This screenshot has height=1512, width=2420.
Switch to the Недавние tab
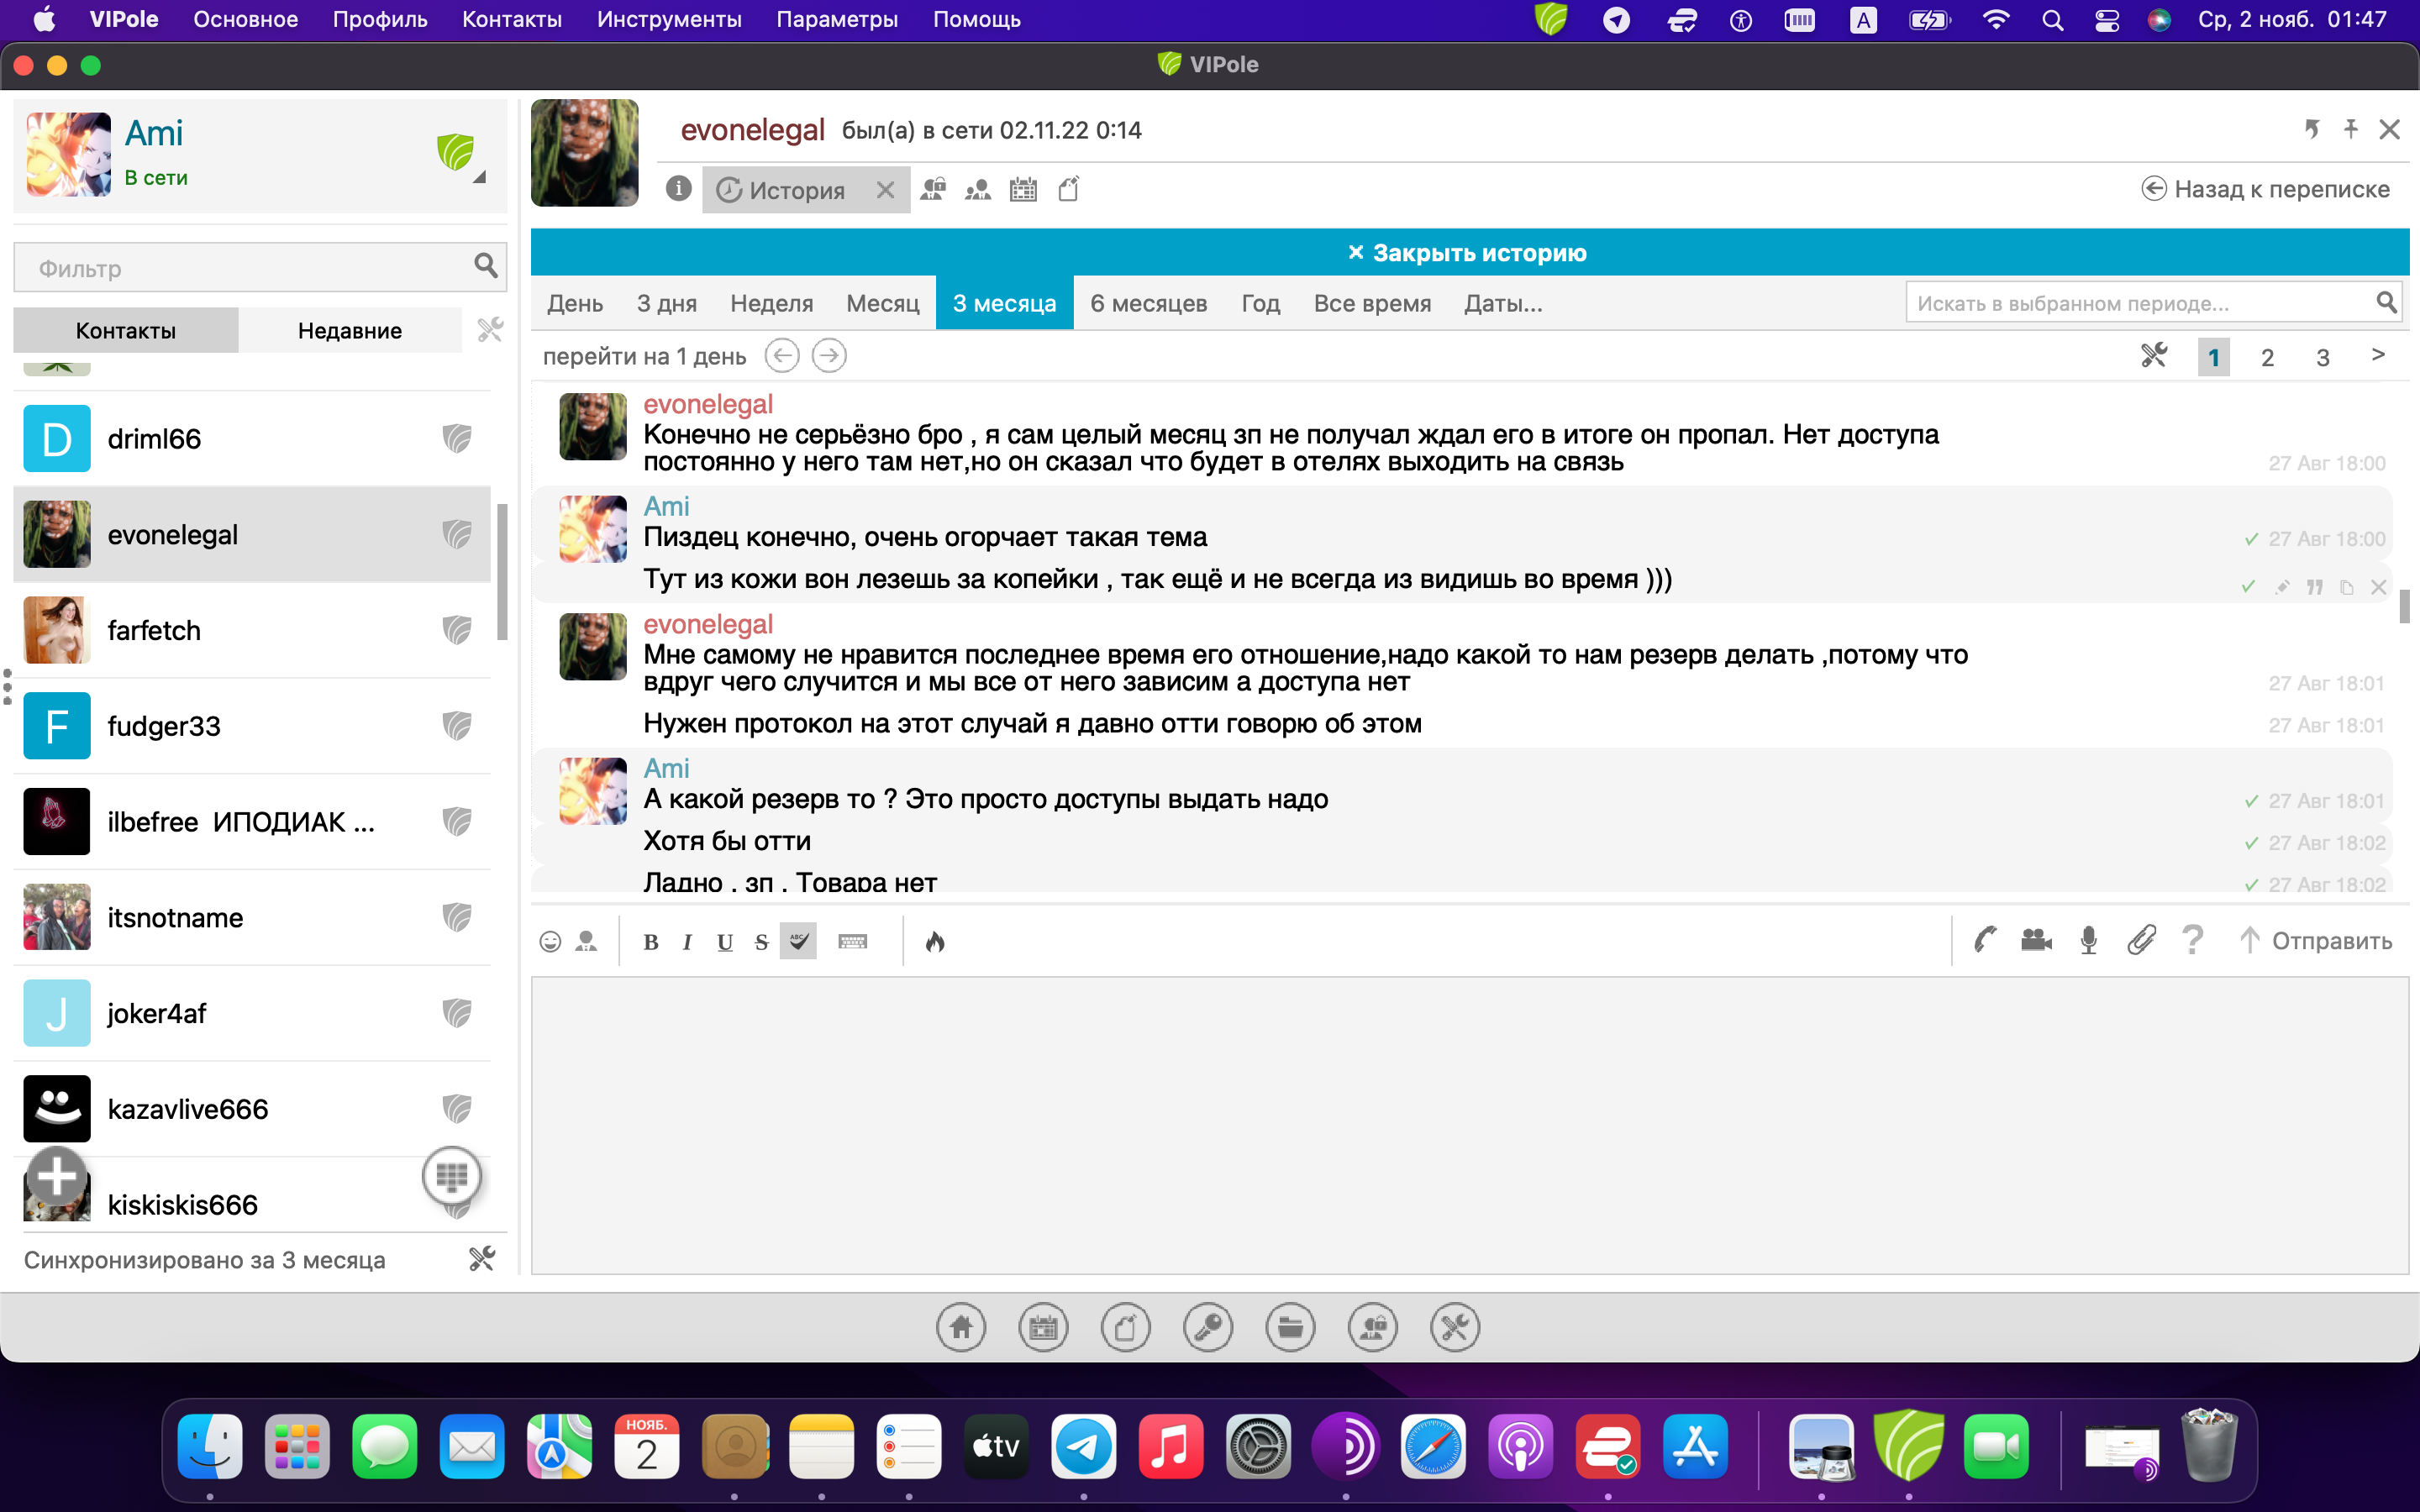point(350,330)
